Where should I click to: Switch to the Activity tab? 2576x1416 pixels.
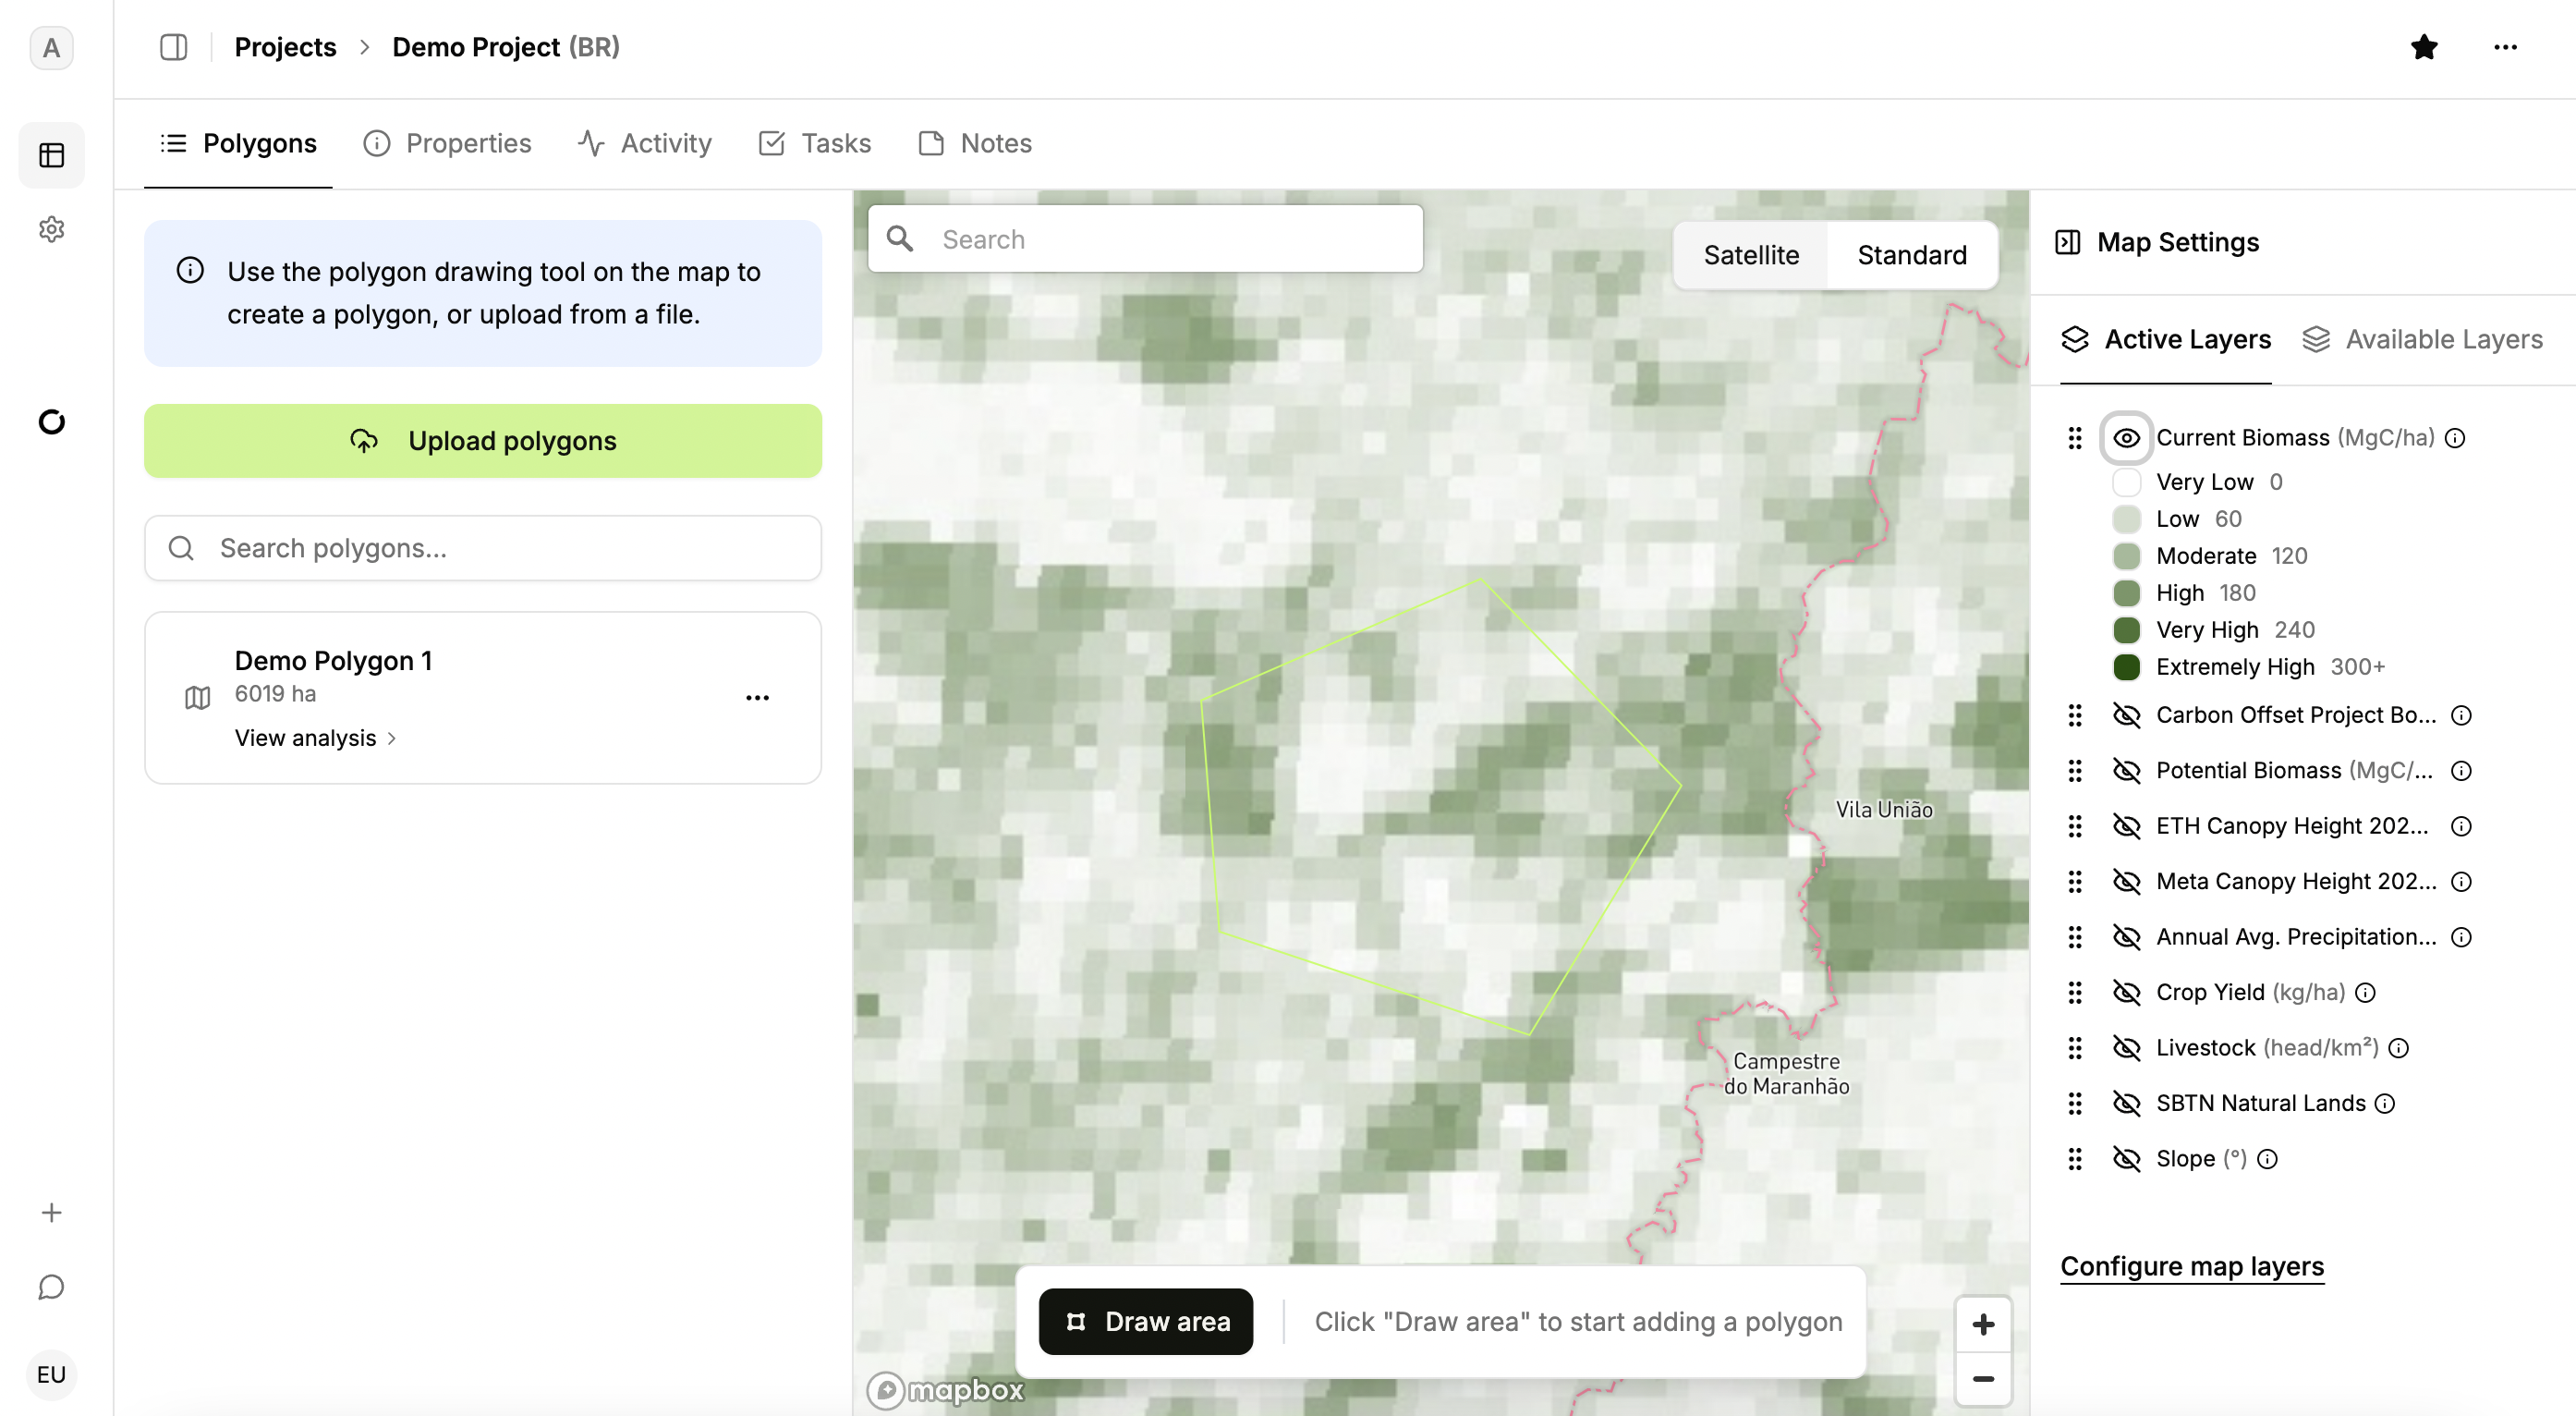645,143
